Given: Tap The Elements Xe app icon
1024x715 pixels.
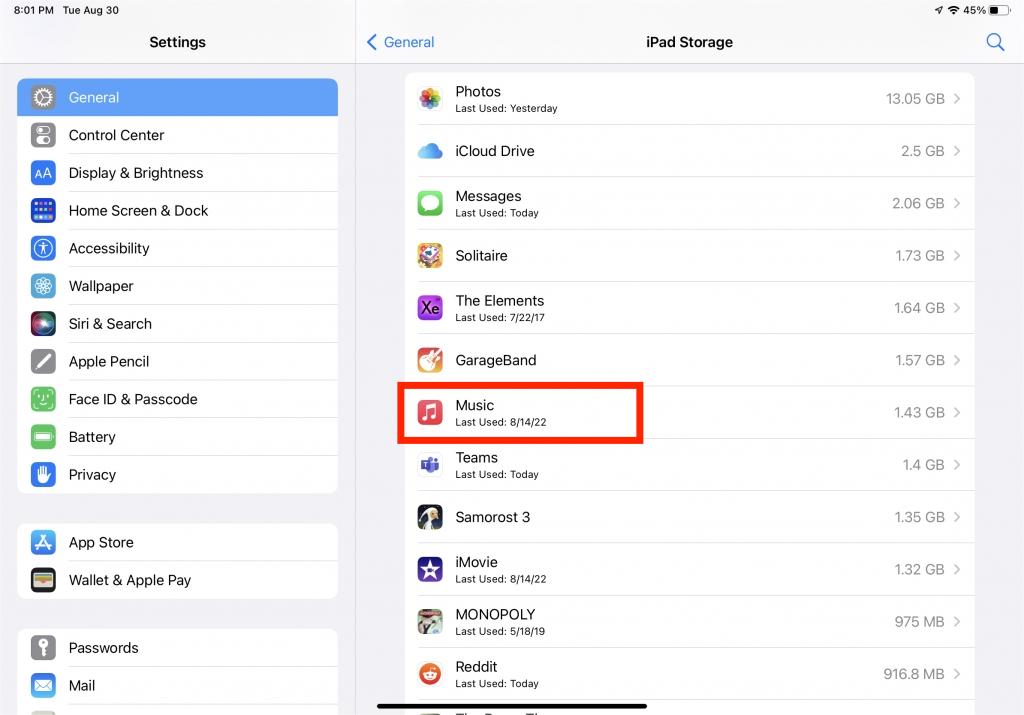Looking at the screenshot, I should (x=430, y=308).
